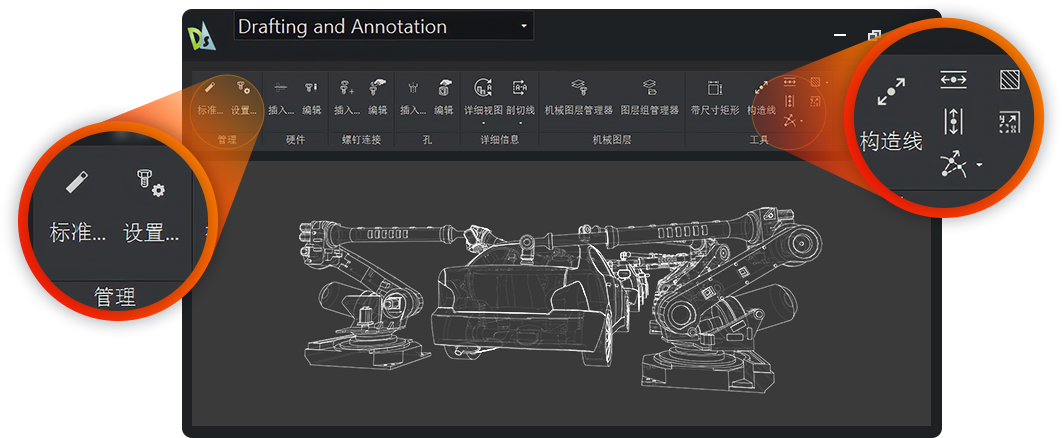The image size is (1062, 438).
Task: Click the 工具 group label
Action: tap(759, 140)
